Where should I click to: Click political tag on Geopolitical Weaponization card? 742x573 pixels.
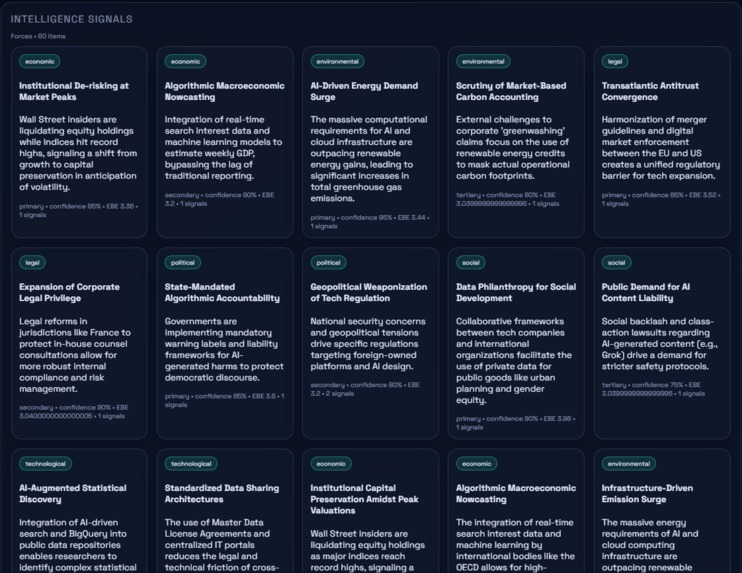328,263
